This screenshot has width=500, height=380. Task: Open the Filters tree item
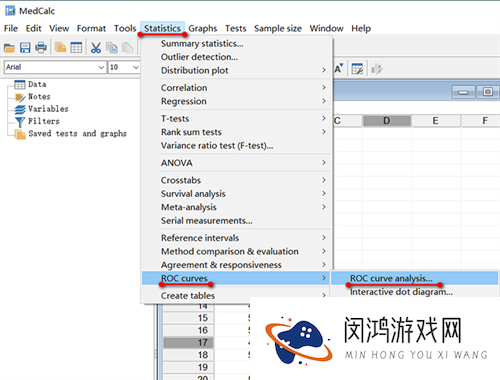pyautogui.click(x=44, y=121)
